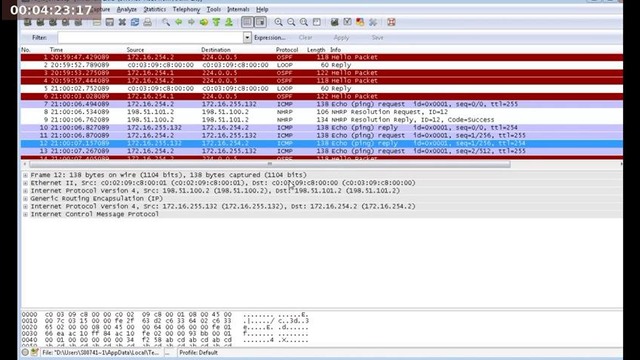The width and height of the screenshot is (640, 360).
Task: Click the Resize all columns icon
Action: click(x=317, y=22)
